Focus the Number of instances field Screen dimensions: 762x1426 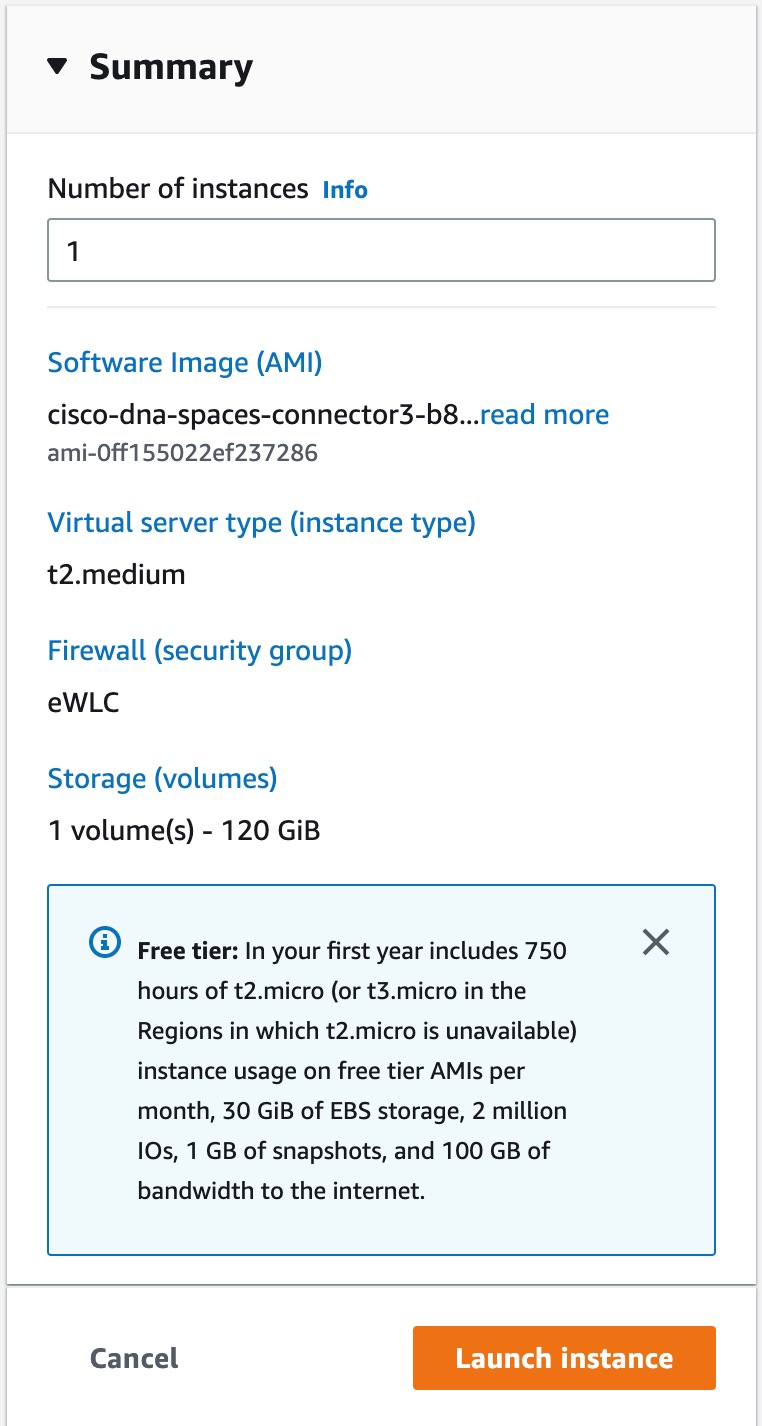coord(381,250)
